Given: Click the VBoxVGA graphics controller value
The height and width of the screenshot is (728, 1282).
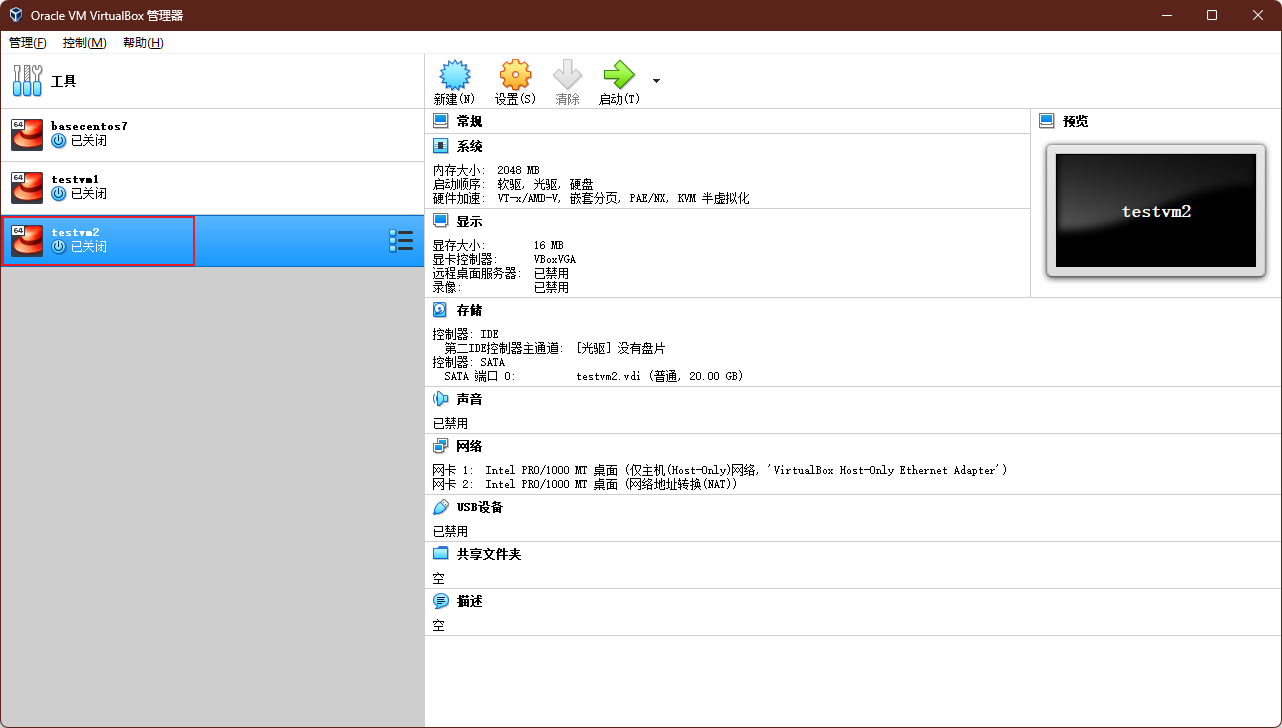Looking at the screenshot, I should tap(554, 259).
